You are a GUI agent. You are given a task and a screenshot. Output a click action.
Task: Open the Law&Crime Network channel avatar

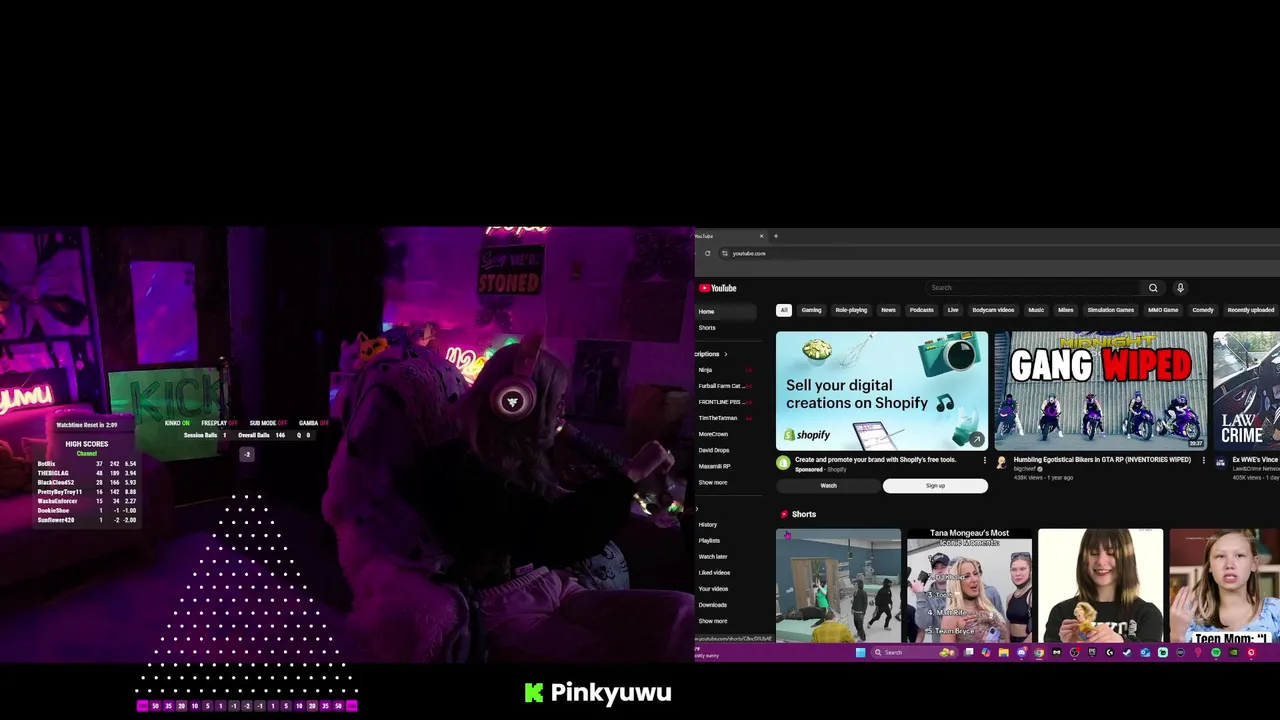pos(1220,463)
